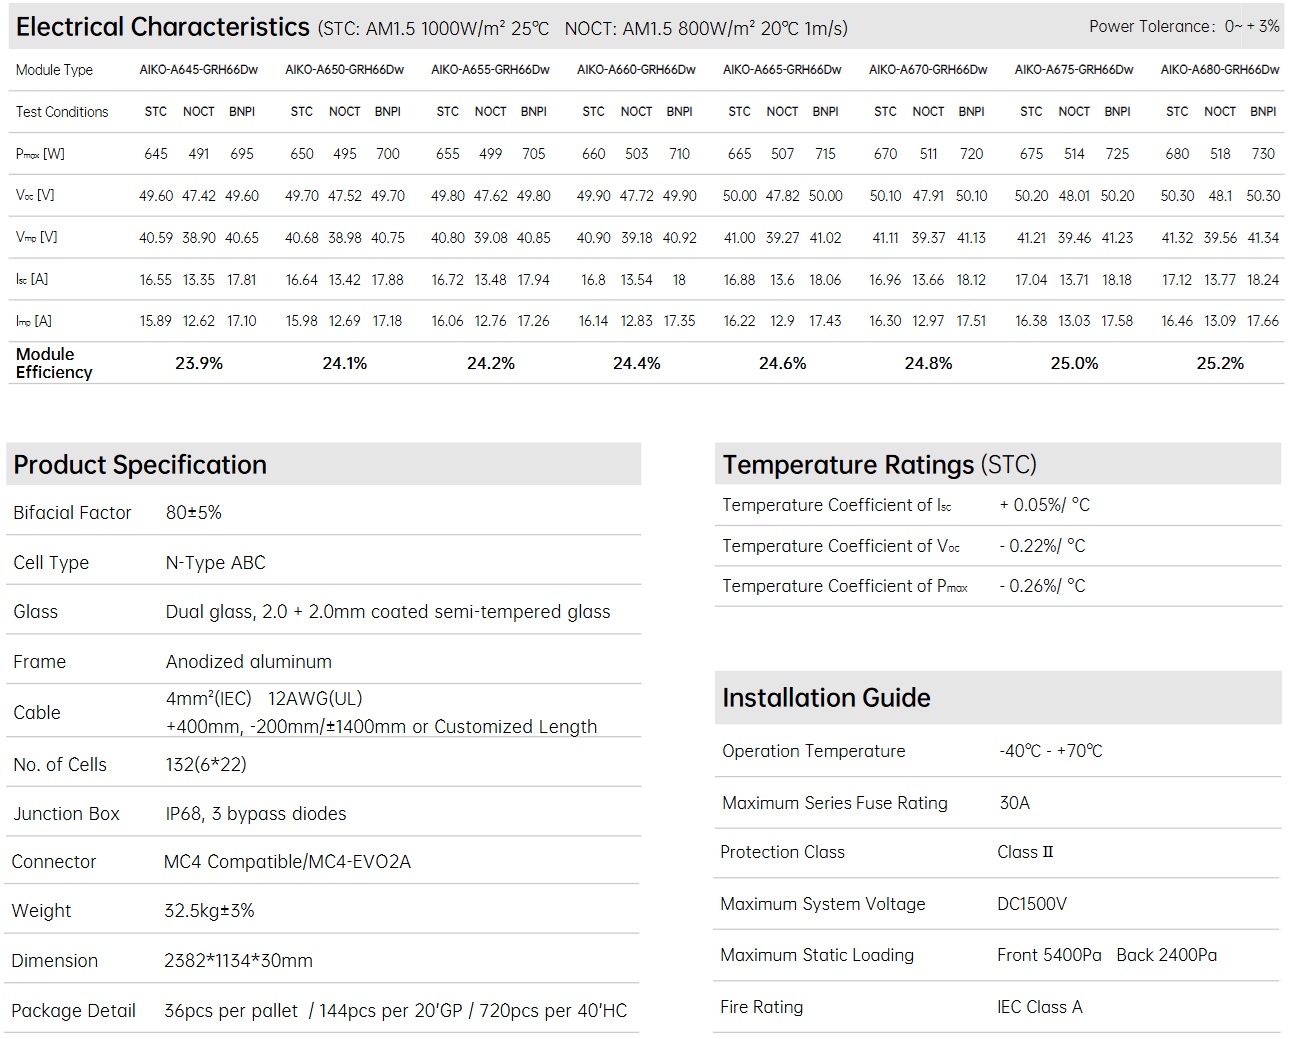Select the 24.4% module efficiency value
Screen dimensions: 1291x1039
point(637,364)
